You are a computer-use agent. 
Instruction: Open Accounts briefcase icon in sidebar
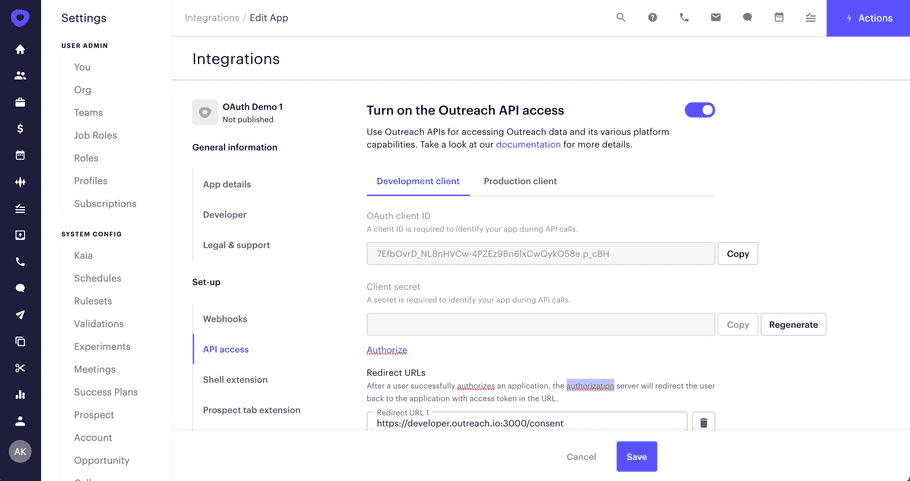pyautogui.click(x=20, y=102)
